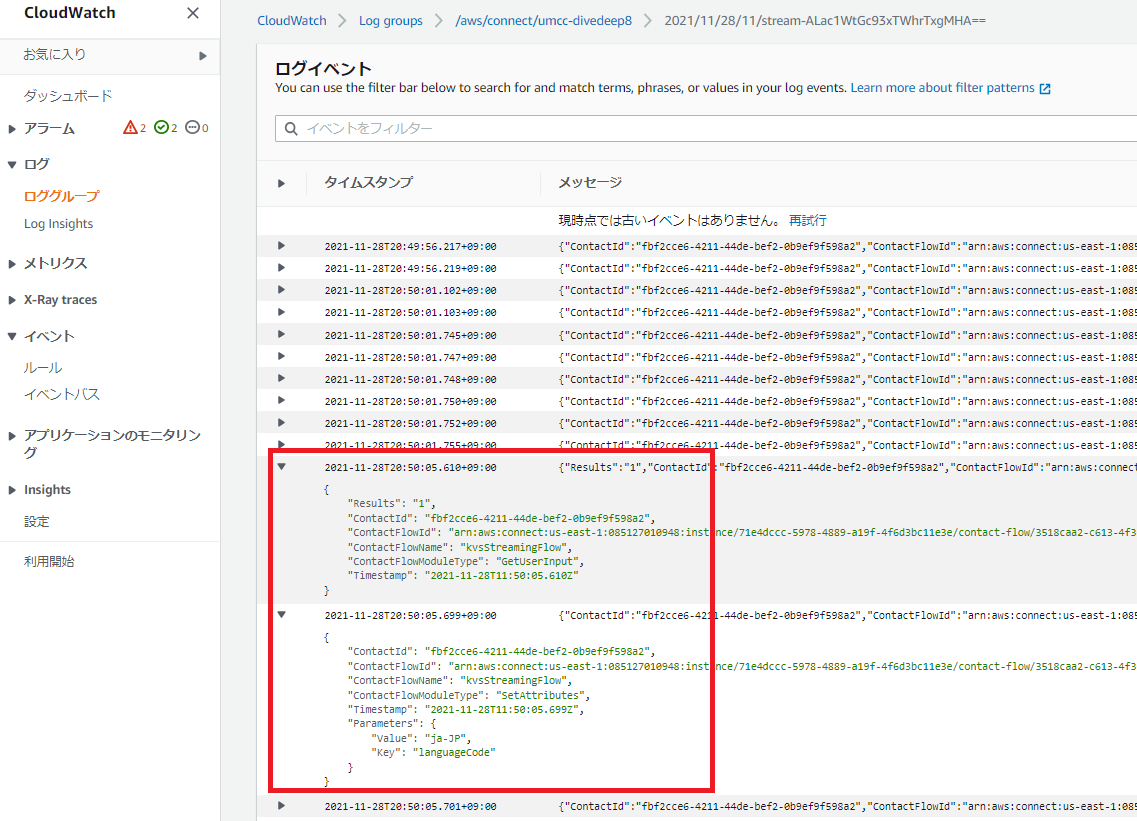Screen dimensions: 1137x821
Task: Collapse the log event at 20:50:05.699
Action: [x=281, y=615]
